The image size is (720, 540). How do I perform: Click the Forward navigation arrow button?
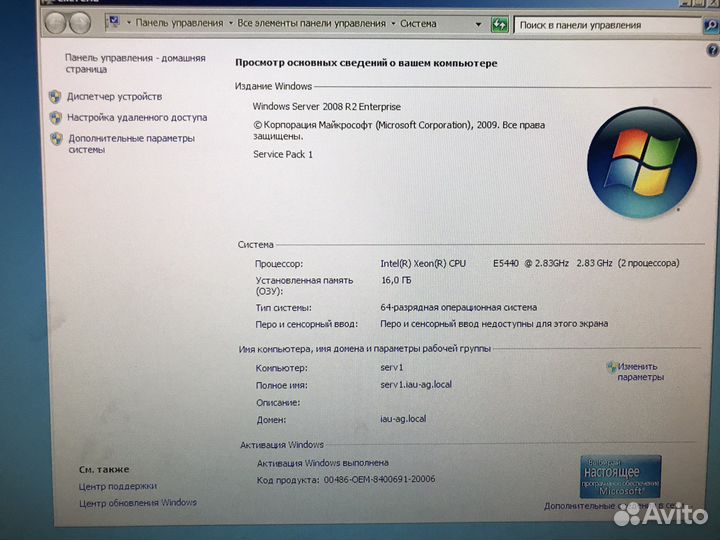tap(80, 22)
